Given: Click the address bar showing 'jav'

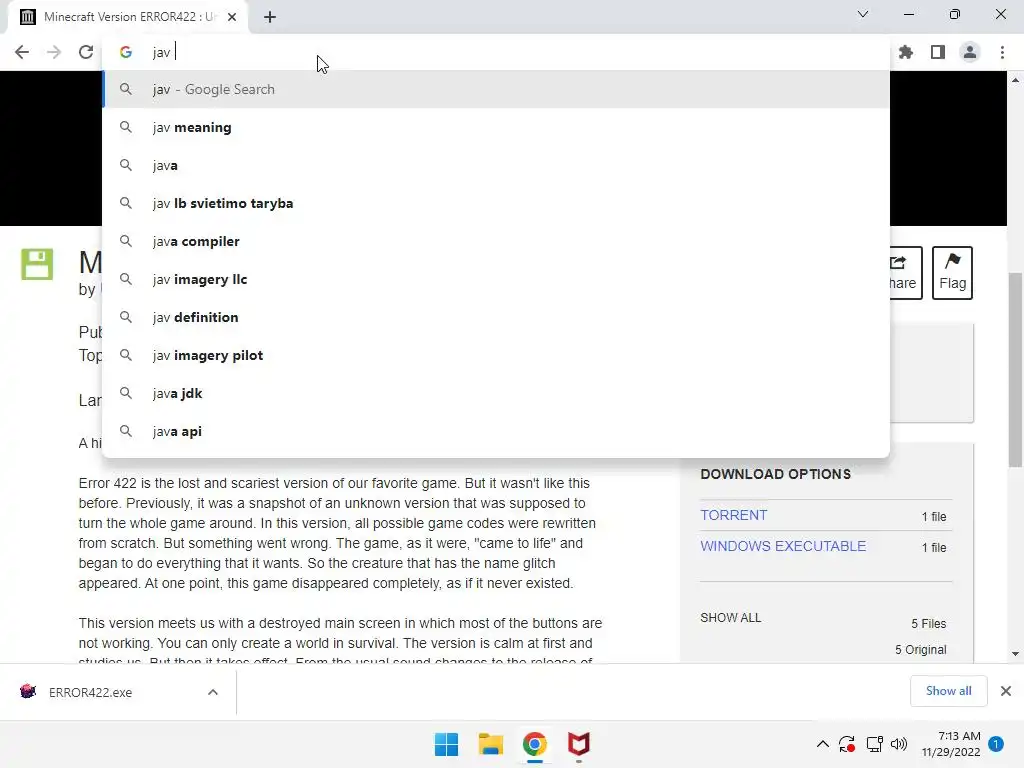Looking at the screenshot, I should click(496, 52).
